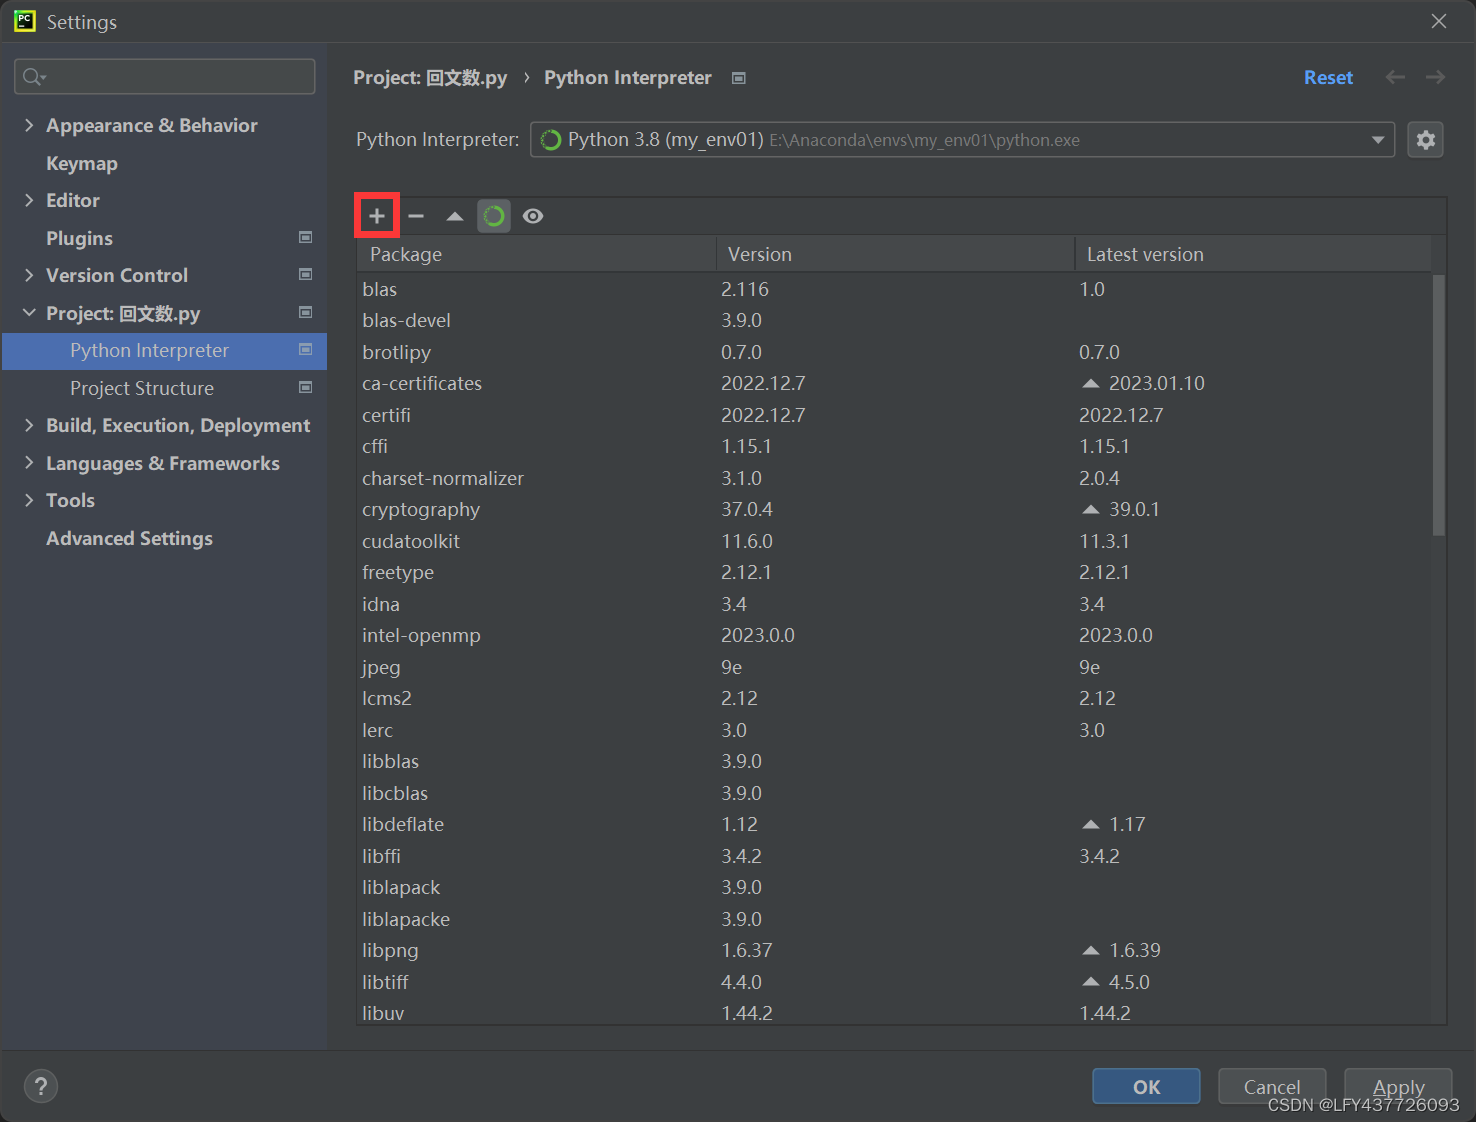Click the minus icon to uninstall package

tap(416, 216)
